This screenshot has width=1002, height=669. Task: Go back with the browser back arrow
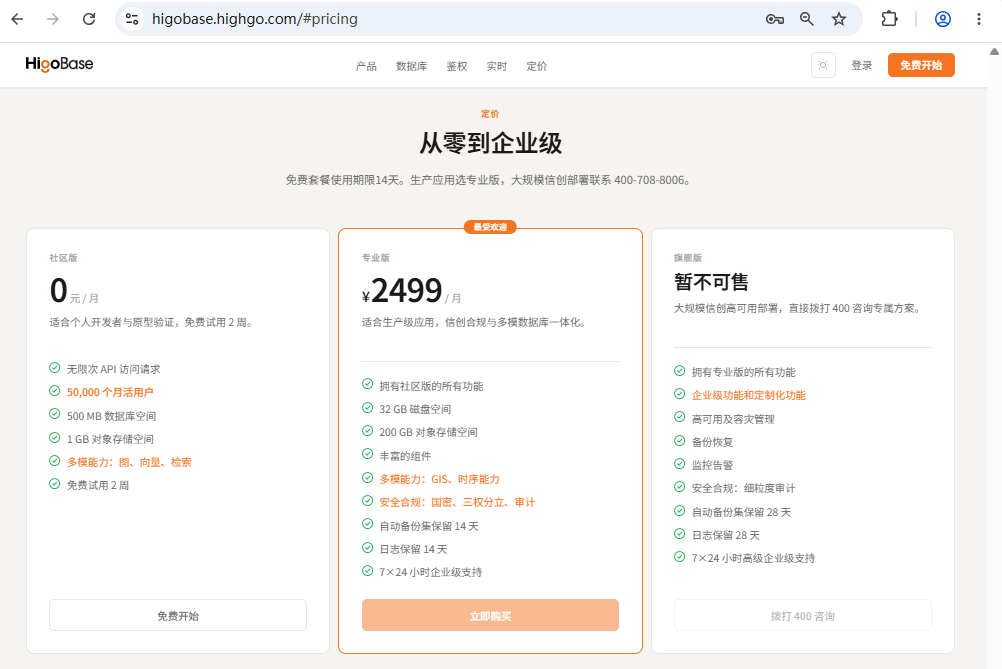coord(17,19)
